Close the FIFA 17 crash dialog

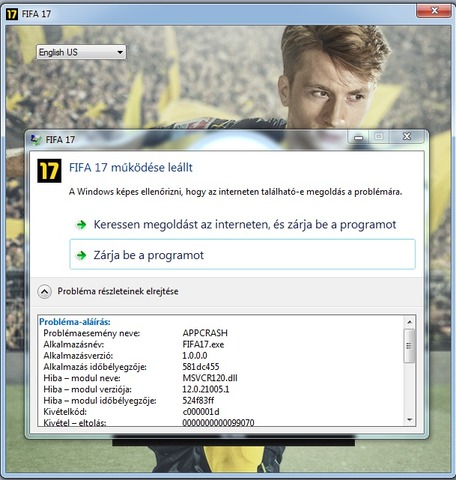407,136
